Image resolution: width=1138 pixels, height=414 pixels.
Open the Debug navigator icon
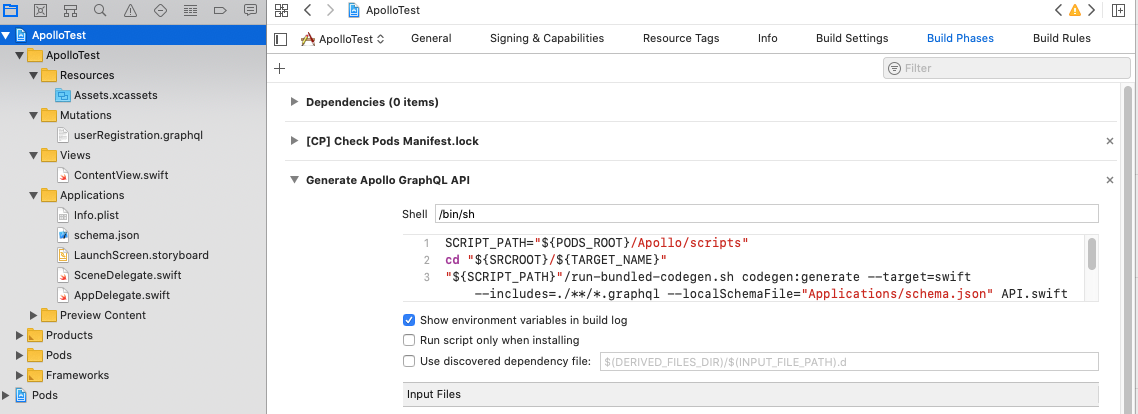tap(190, 10)
